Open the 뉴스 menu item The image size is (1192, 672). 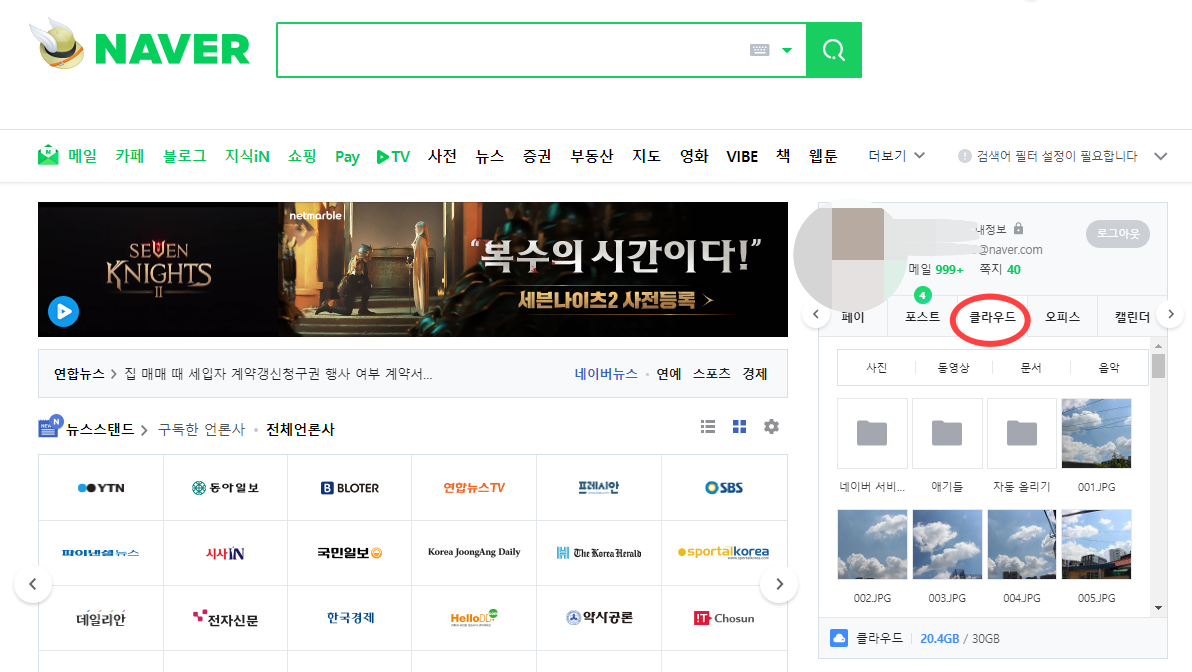point(490,156)
